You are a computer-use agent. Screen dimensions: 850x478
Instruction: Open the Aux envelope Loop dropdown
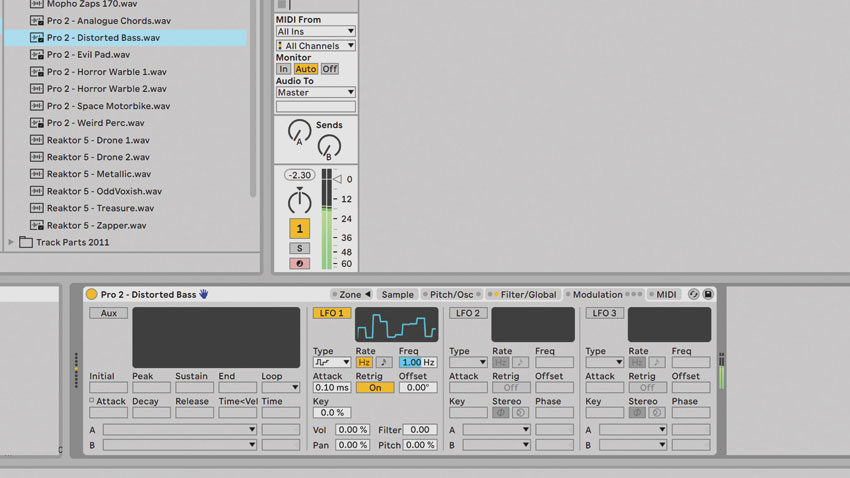(x=281, y=387)
